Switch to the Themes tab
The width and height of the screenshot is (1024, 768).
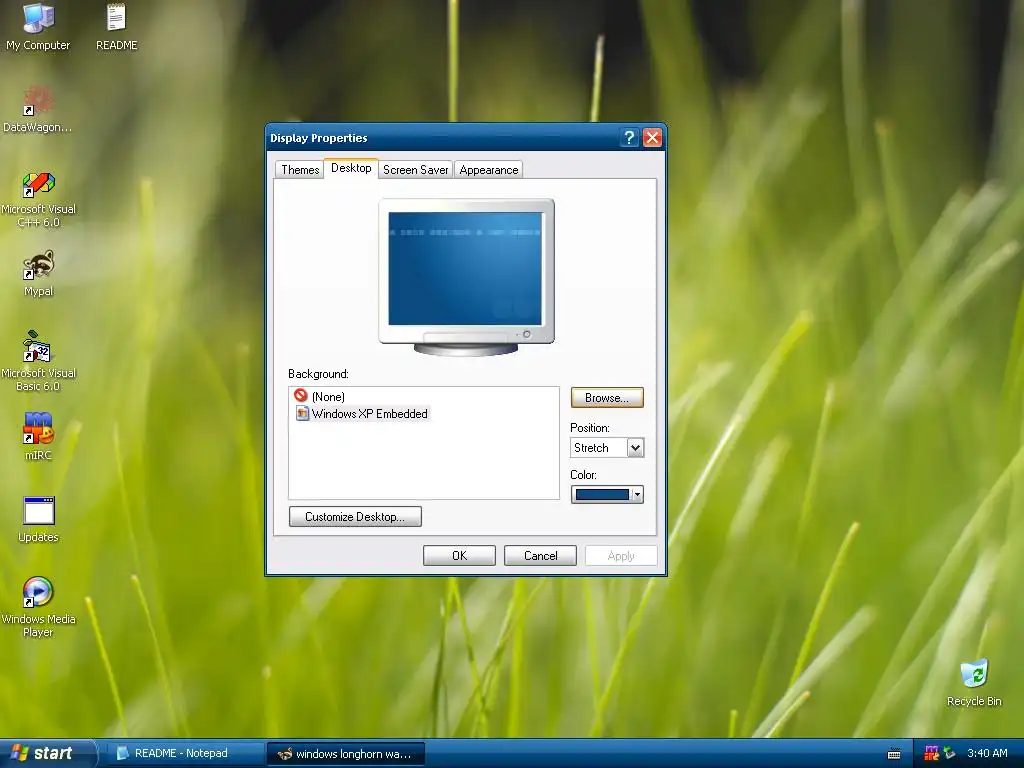pyautogui.click(x=300, y=170)
